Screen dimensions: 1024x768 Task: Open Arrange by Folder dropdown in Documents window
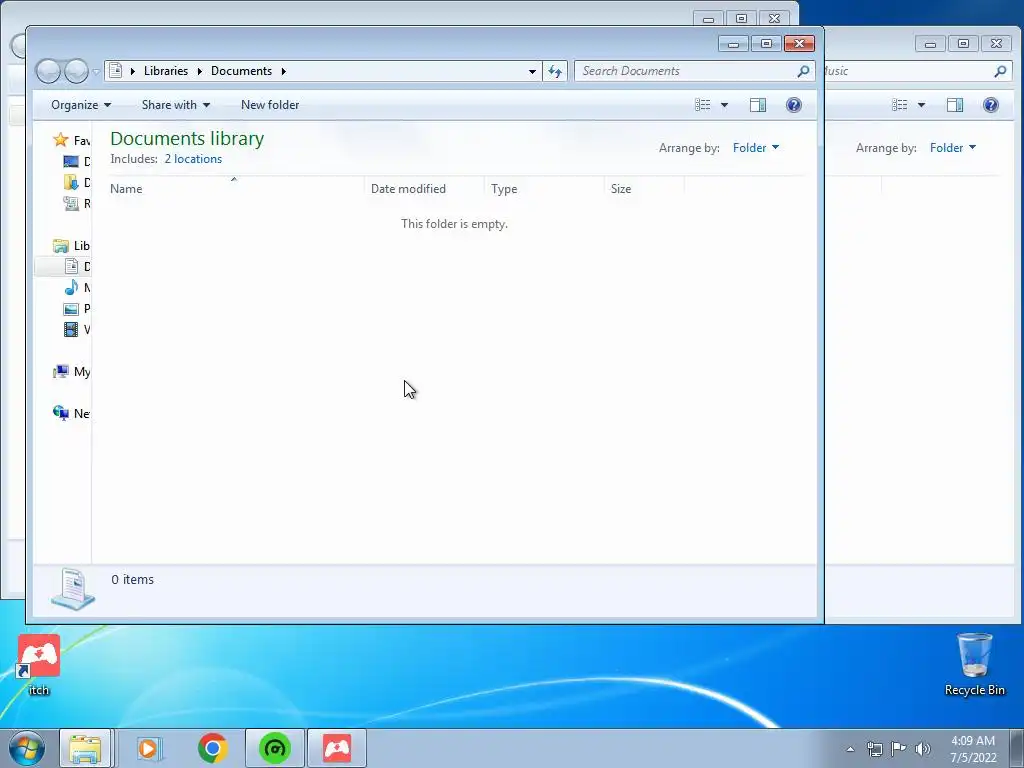point(756,148)
